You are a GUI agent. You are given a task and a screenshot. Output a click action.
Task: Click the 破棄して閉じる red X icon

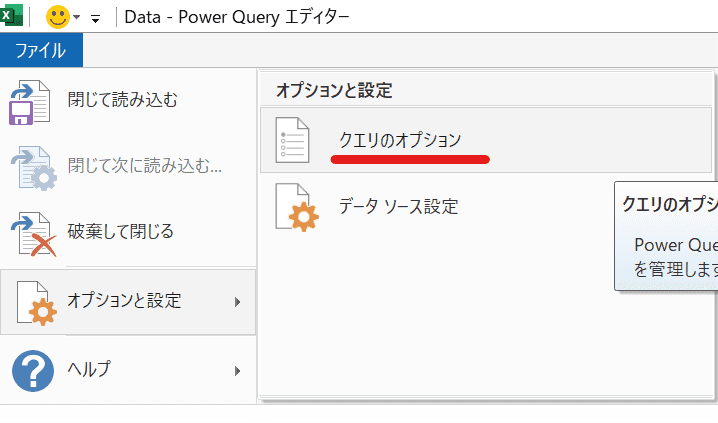[x=33, y=234]
